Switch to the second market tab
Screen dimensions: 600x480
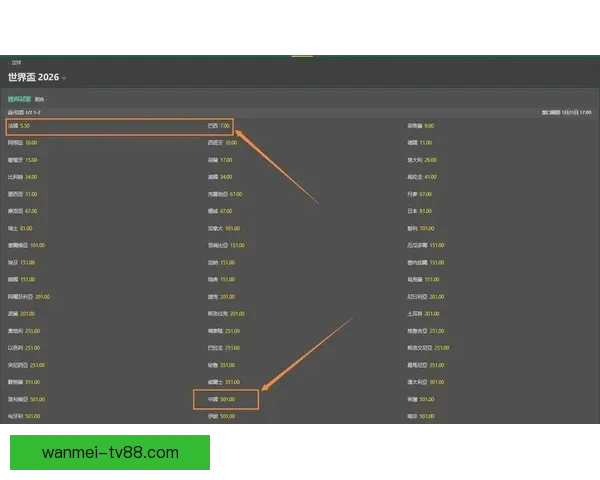point(39,100)
